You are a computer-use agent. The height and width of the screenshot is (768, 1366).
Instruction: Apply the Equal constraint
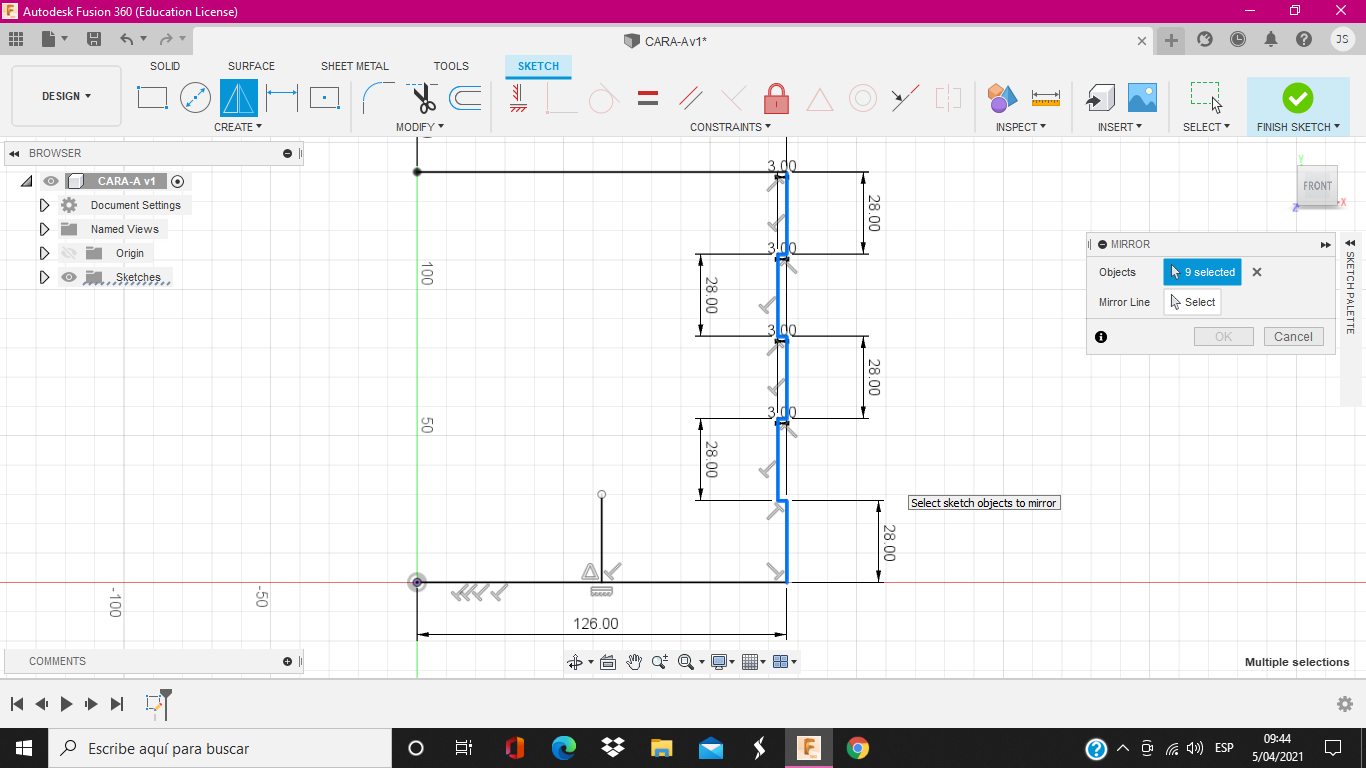pos(648,98)
